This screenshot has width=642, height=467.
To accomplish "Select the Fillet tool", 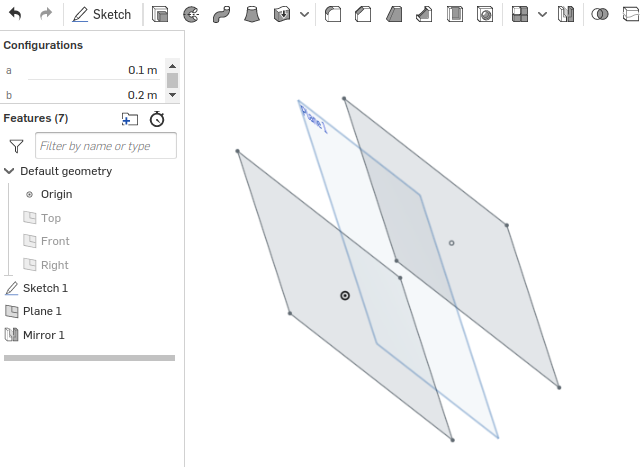I will [x=333, y=14].
